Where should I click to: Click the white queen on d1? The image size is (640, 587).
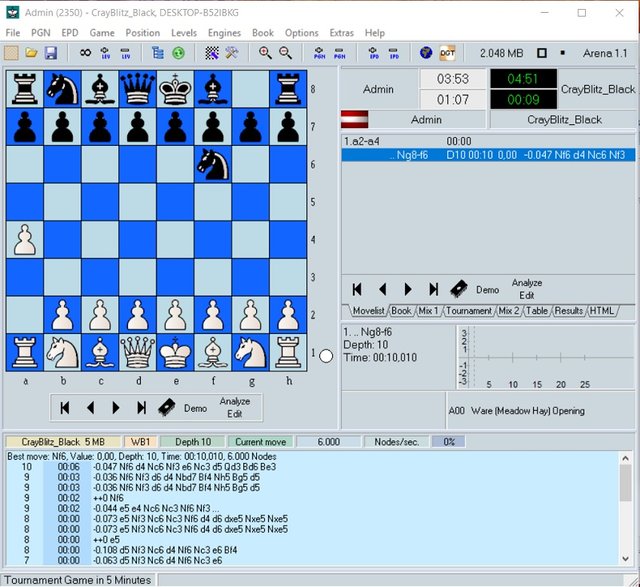click(x=138, y=353)
